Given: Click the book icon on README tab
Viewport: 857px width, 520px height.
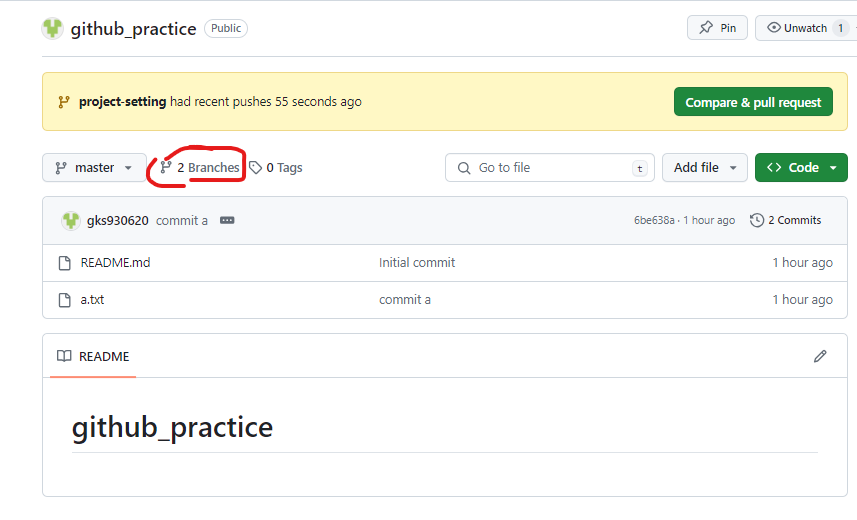Looking at the screenshot, I should 64,357.
